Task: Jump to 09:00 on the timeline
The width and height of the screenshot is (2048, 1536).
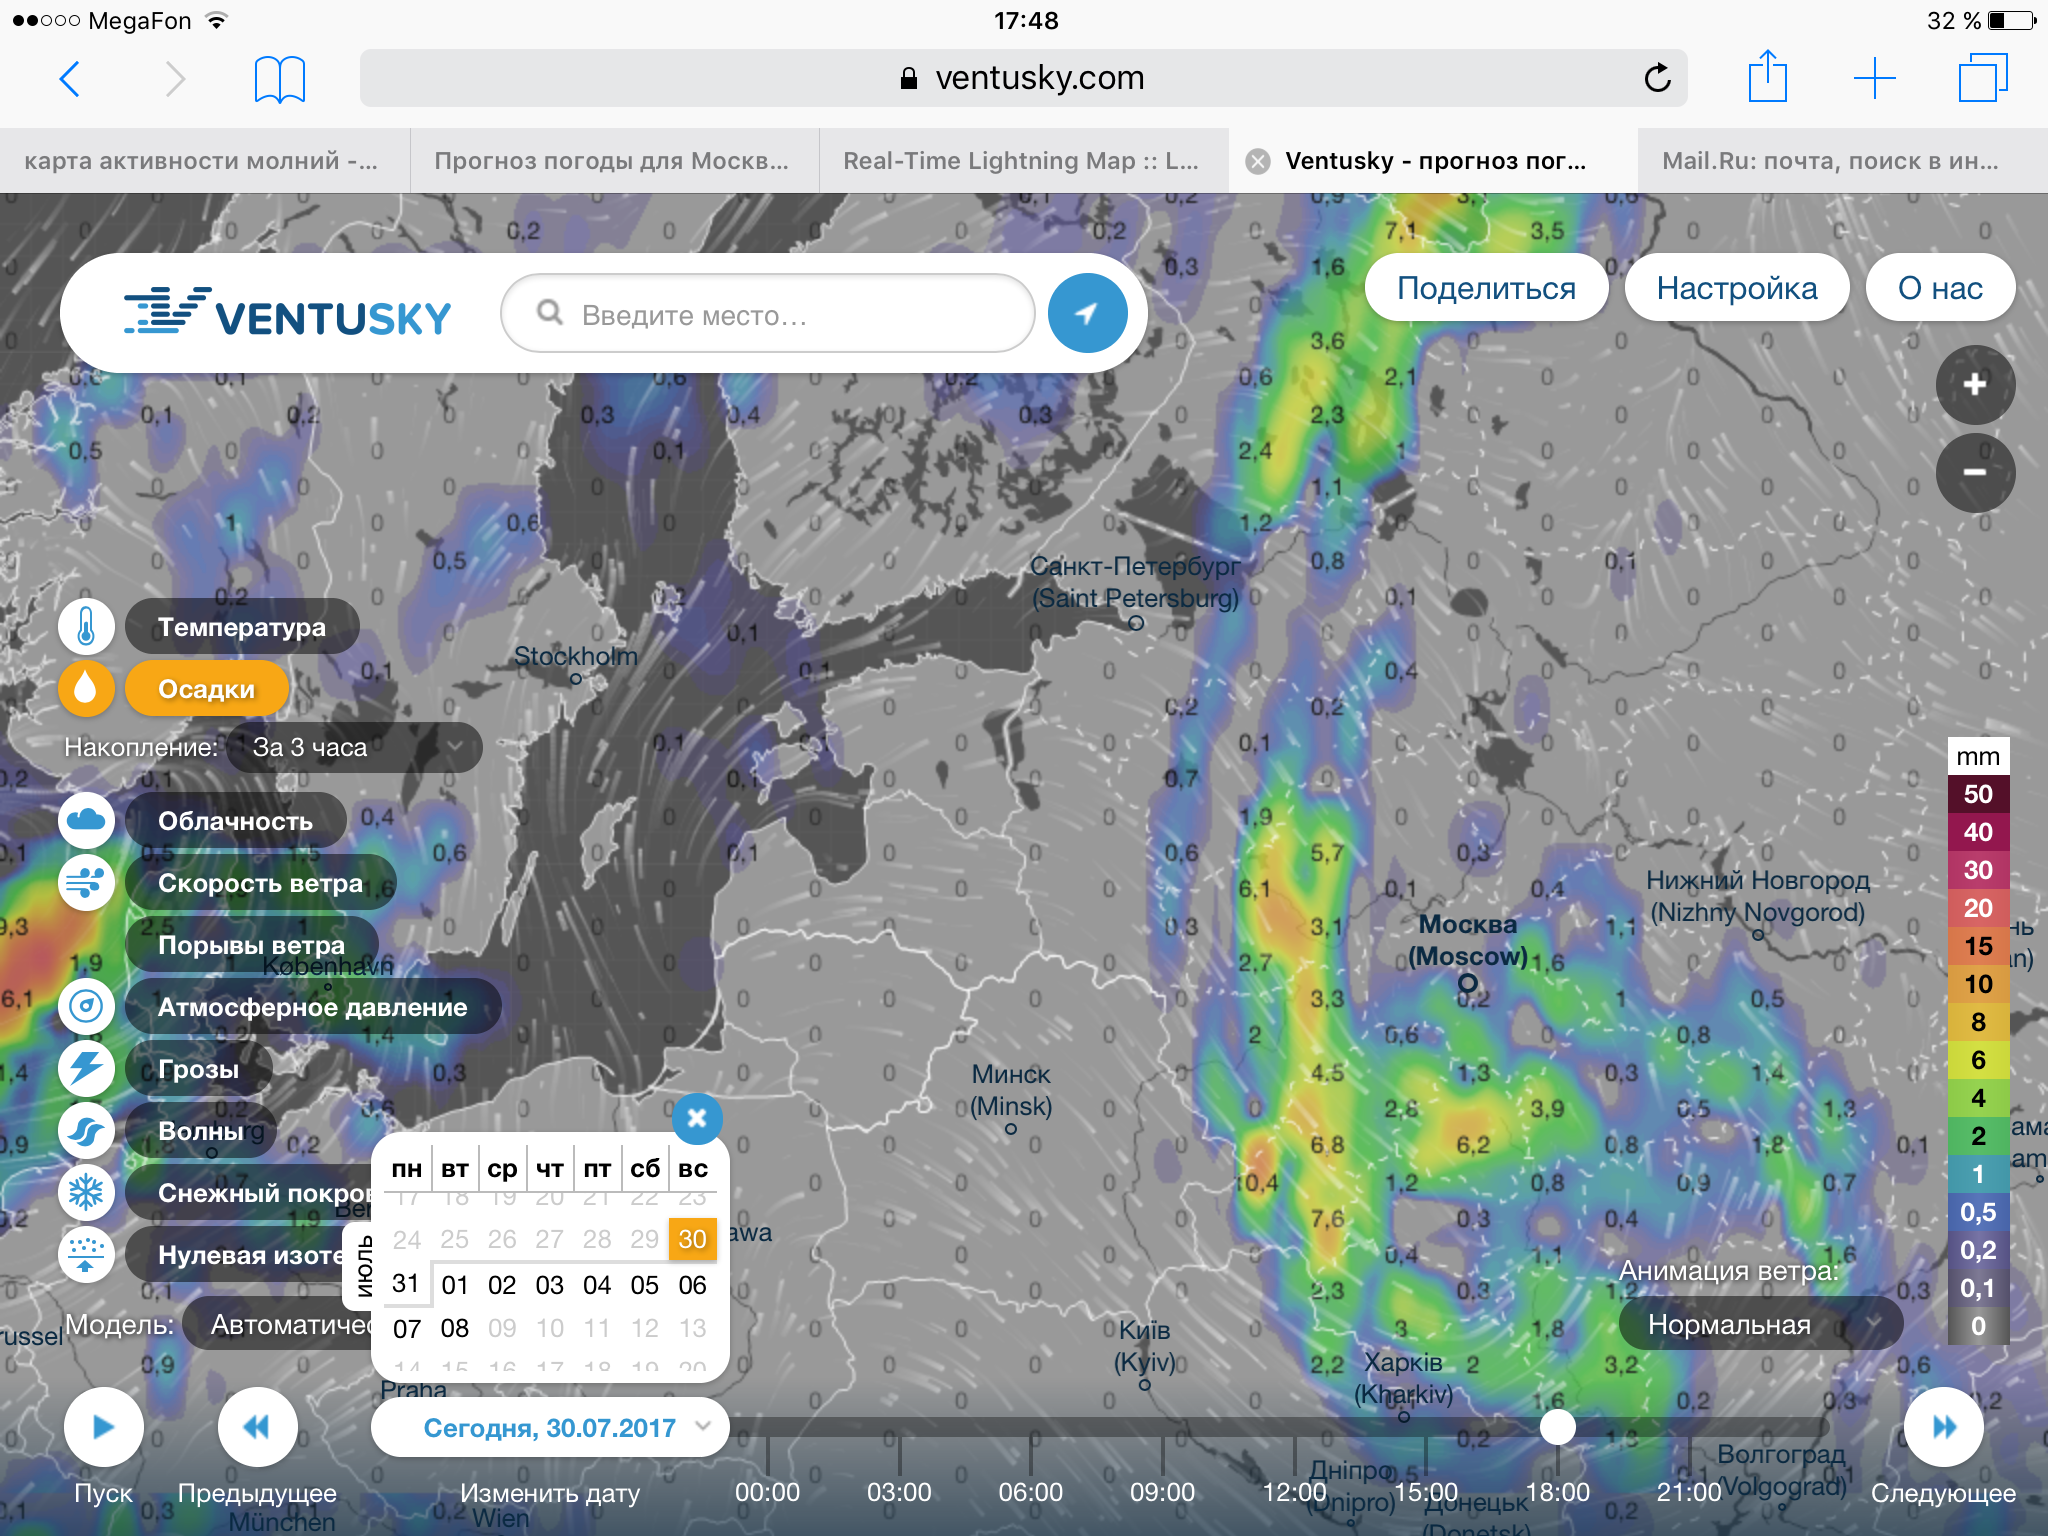Action: pyautogui.click(x=1162, y=1492)
